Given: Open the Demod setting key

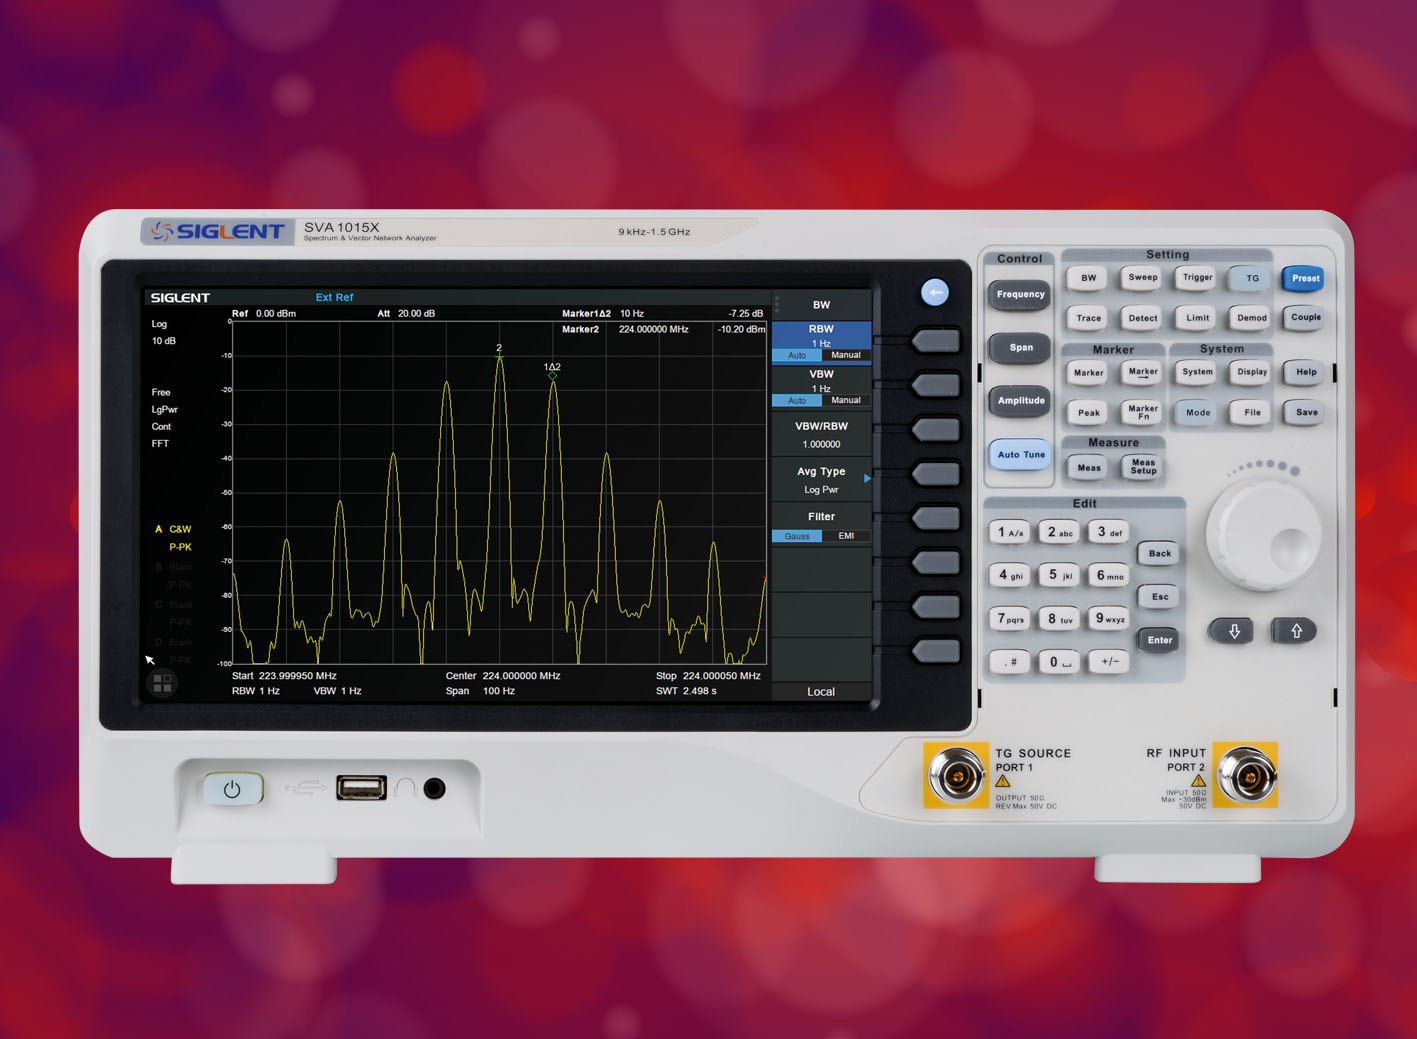Looking at the screenshot, I should pos(1251,318).
